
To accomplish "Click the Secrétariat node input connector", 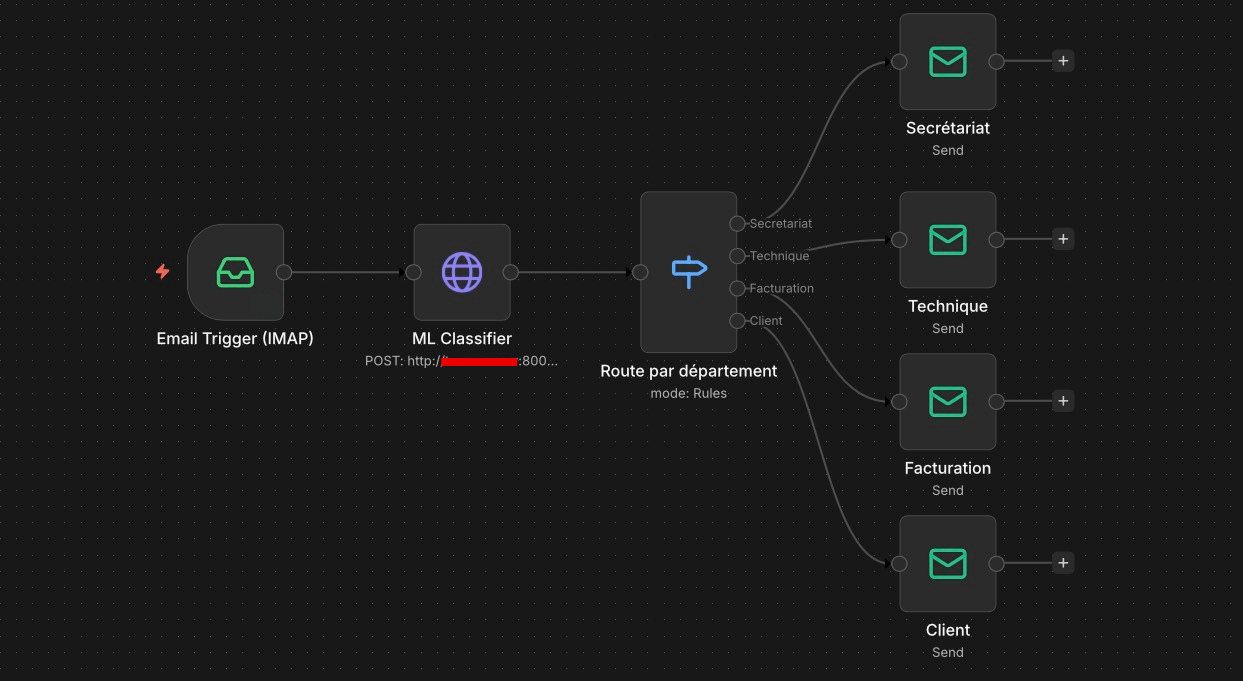I will [899, 61].
